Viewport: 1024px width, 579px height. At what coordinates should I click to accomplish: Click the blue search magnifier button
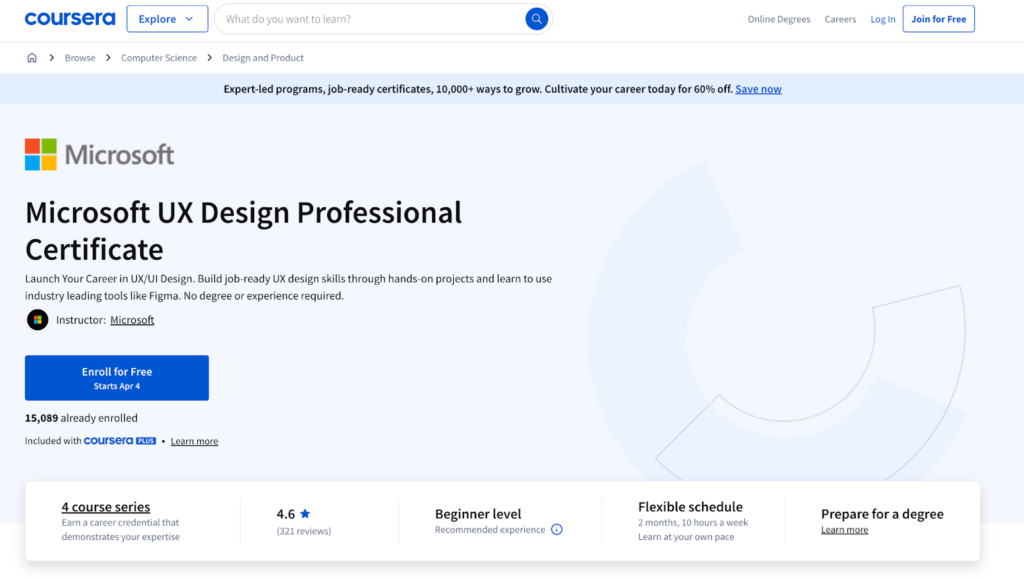point(536,19)
